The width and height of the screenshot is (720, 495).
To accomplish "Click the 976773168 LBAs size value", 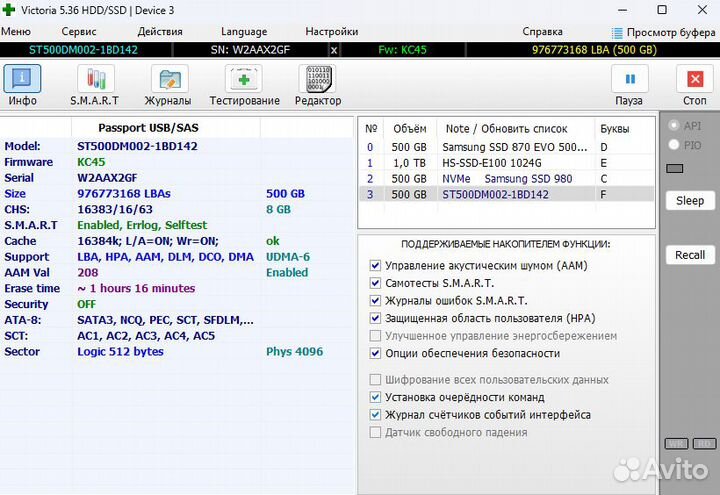I will coord(124,194).
